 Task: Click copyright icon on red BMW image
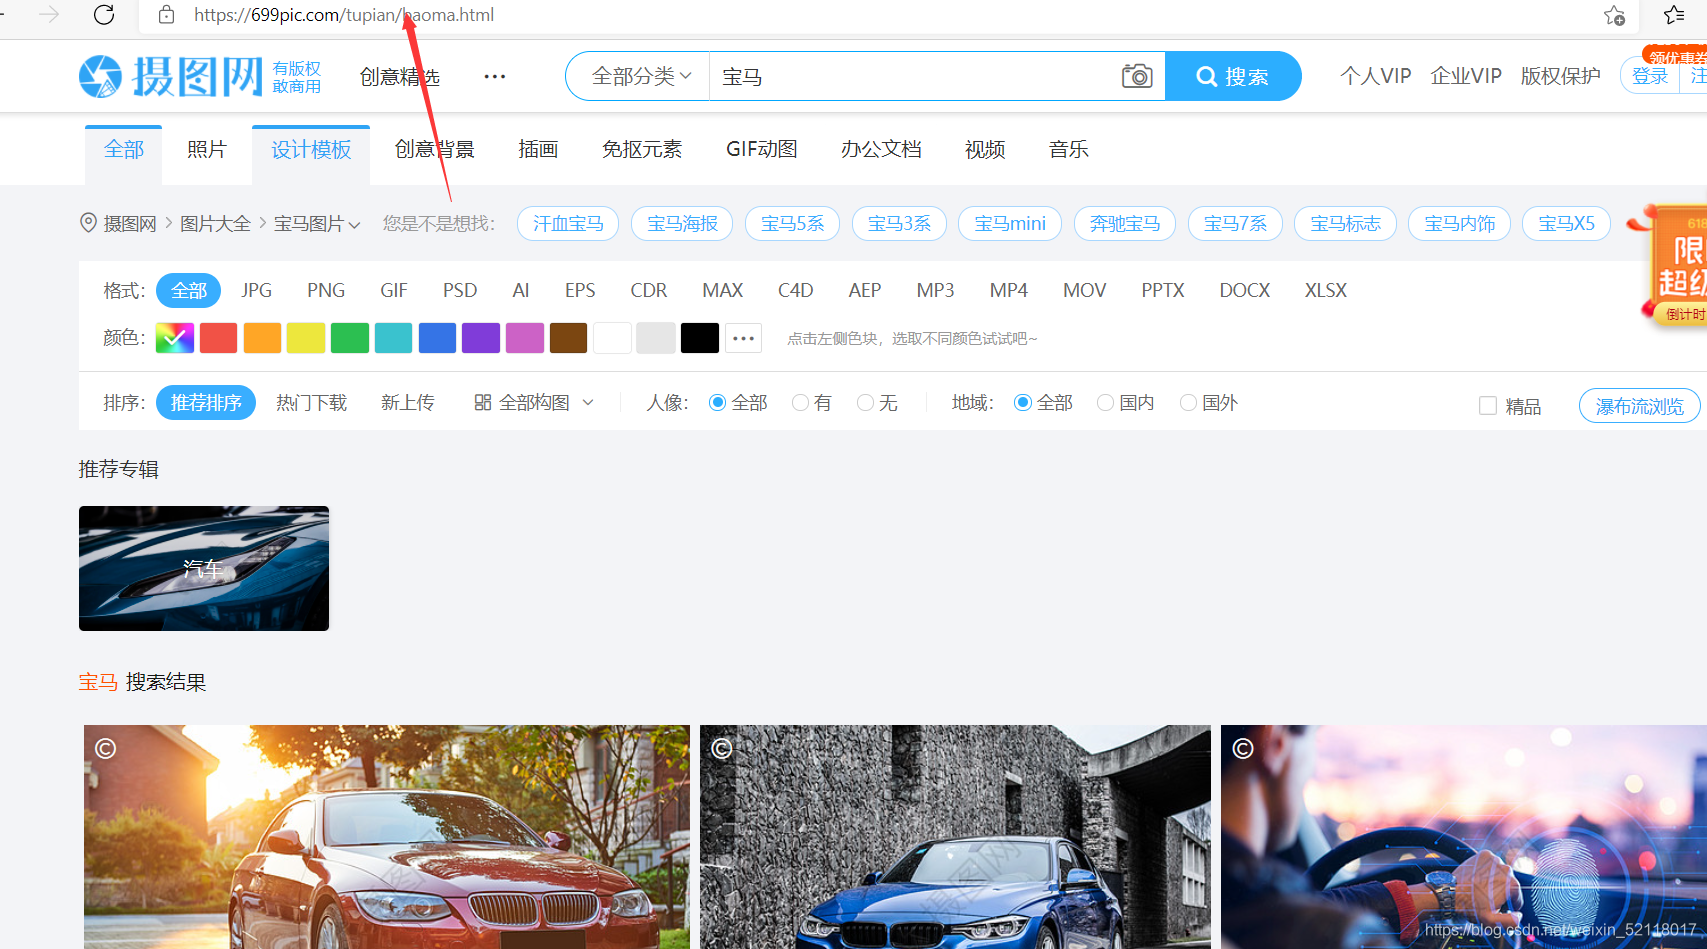(106, 748)
